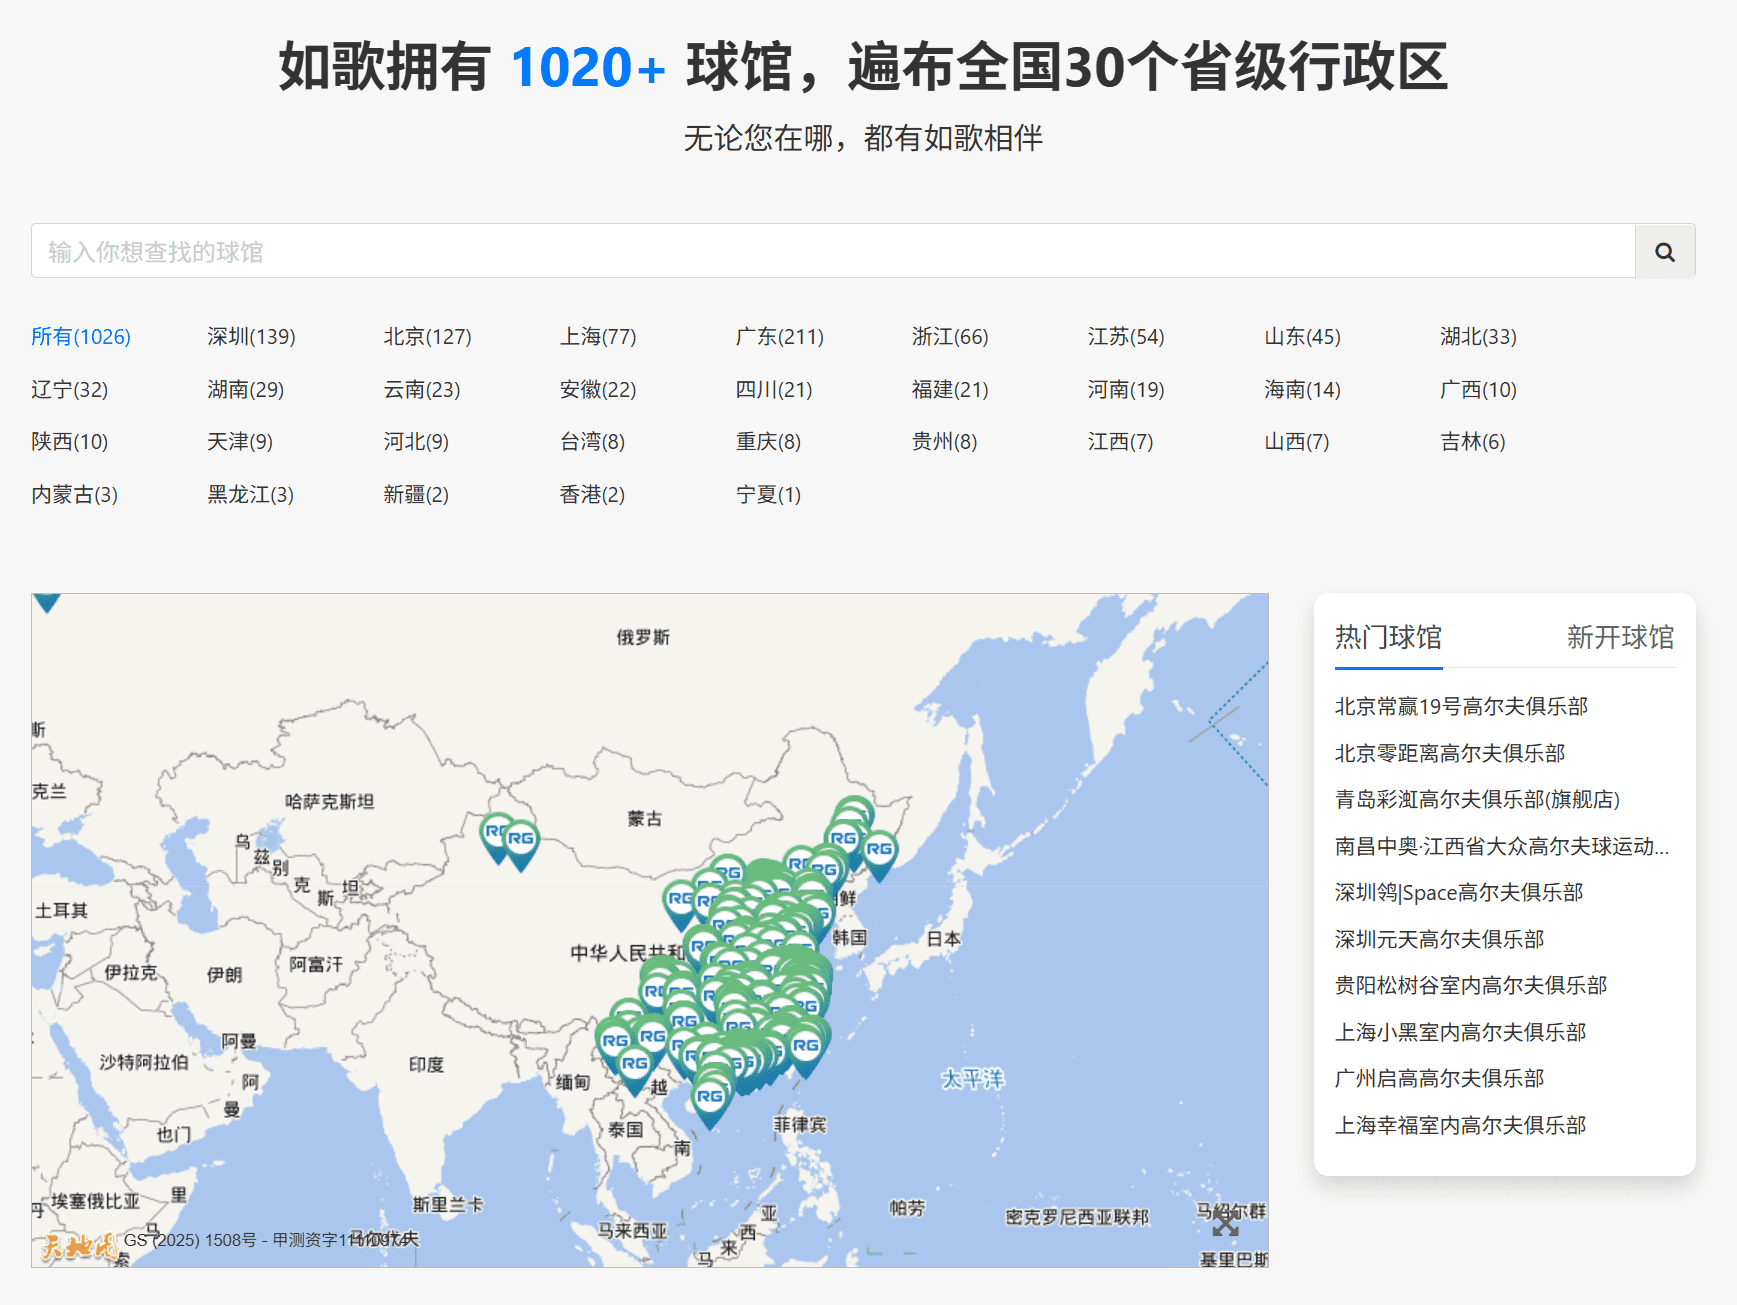Screen dimensions: 1737x1305
Task: Switch to the 新开球馆 tab
Action: coord(1619,638)
